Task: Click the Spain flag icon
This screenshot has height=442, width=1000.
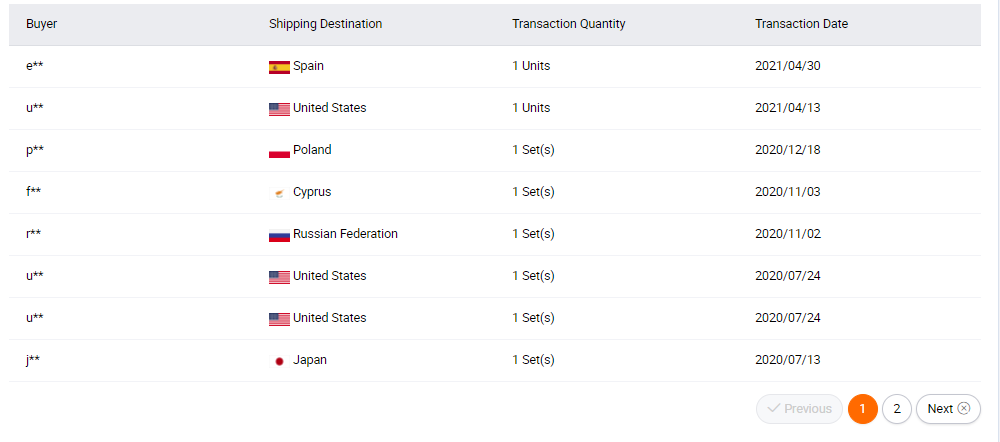Action: [x=279, y=67]
